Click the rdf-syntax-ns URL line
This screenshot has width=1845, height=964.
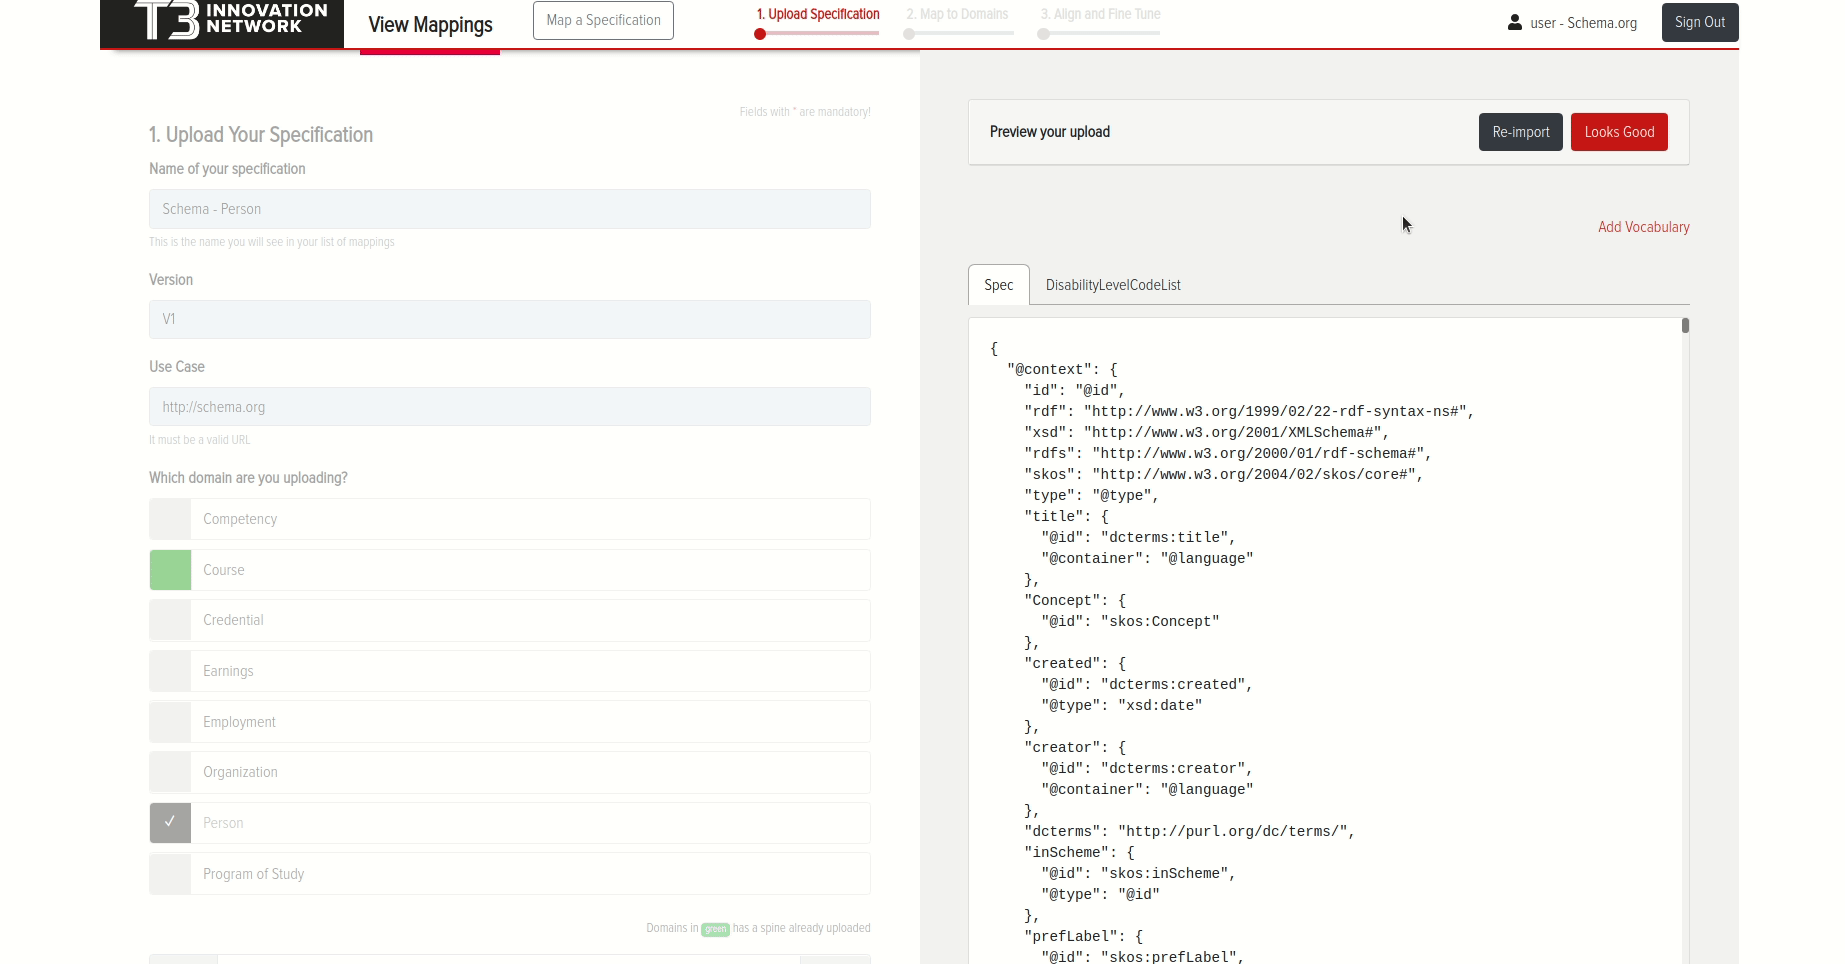coord(1249,411)
